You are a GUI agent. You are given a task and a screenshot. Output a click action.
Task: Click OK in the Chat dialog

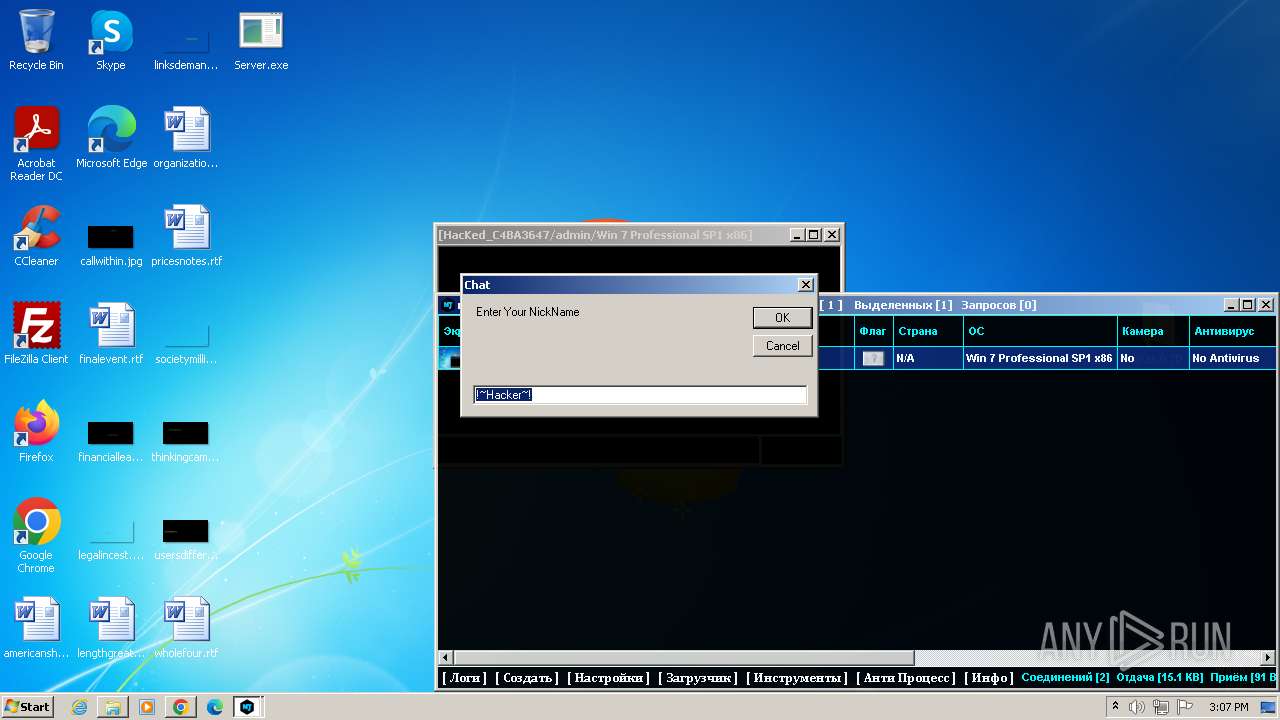(782, 317)
